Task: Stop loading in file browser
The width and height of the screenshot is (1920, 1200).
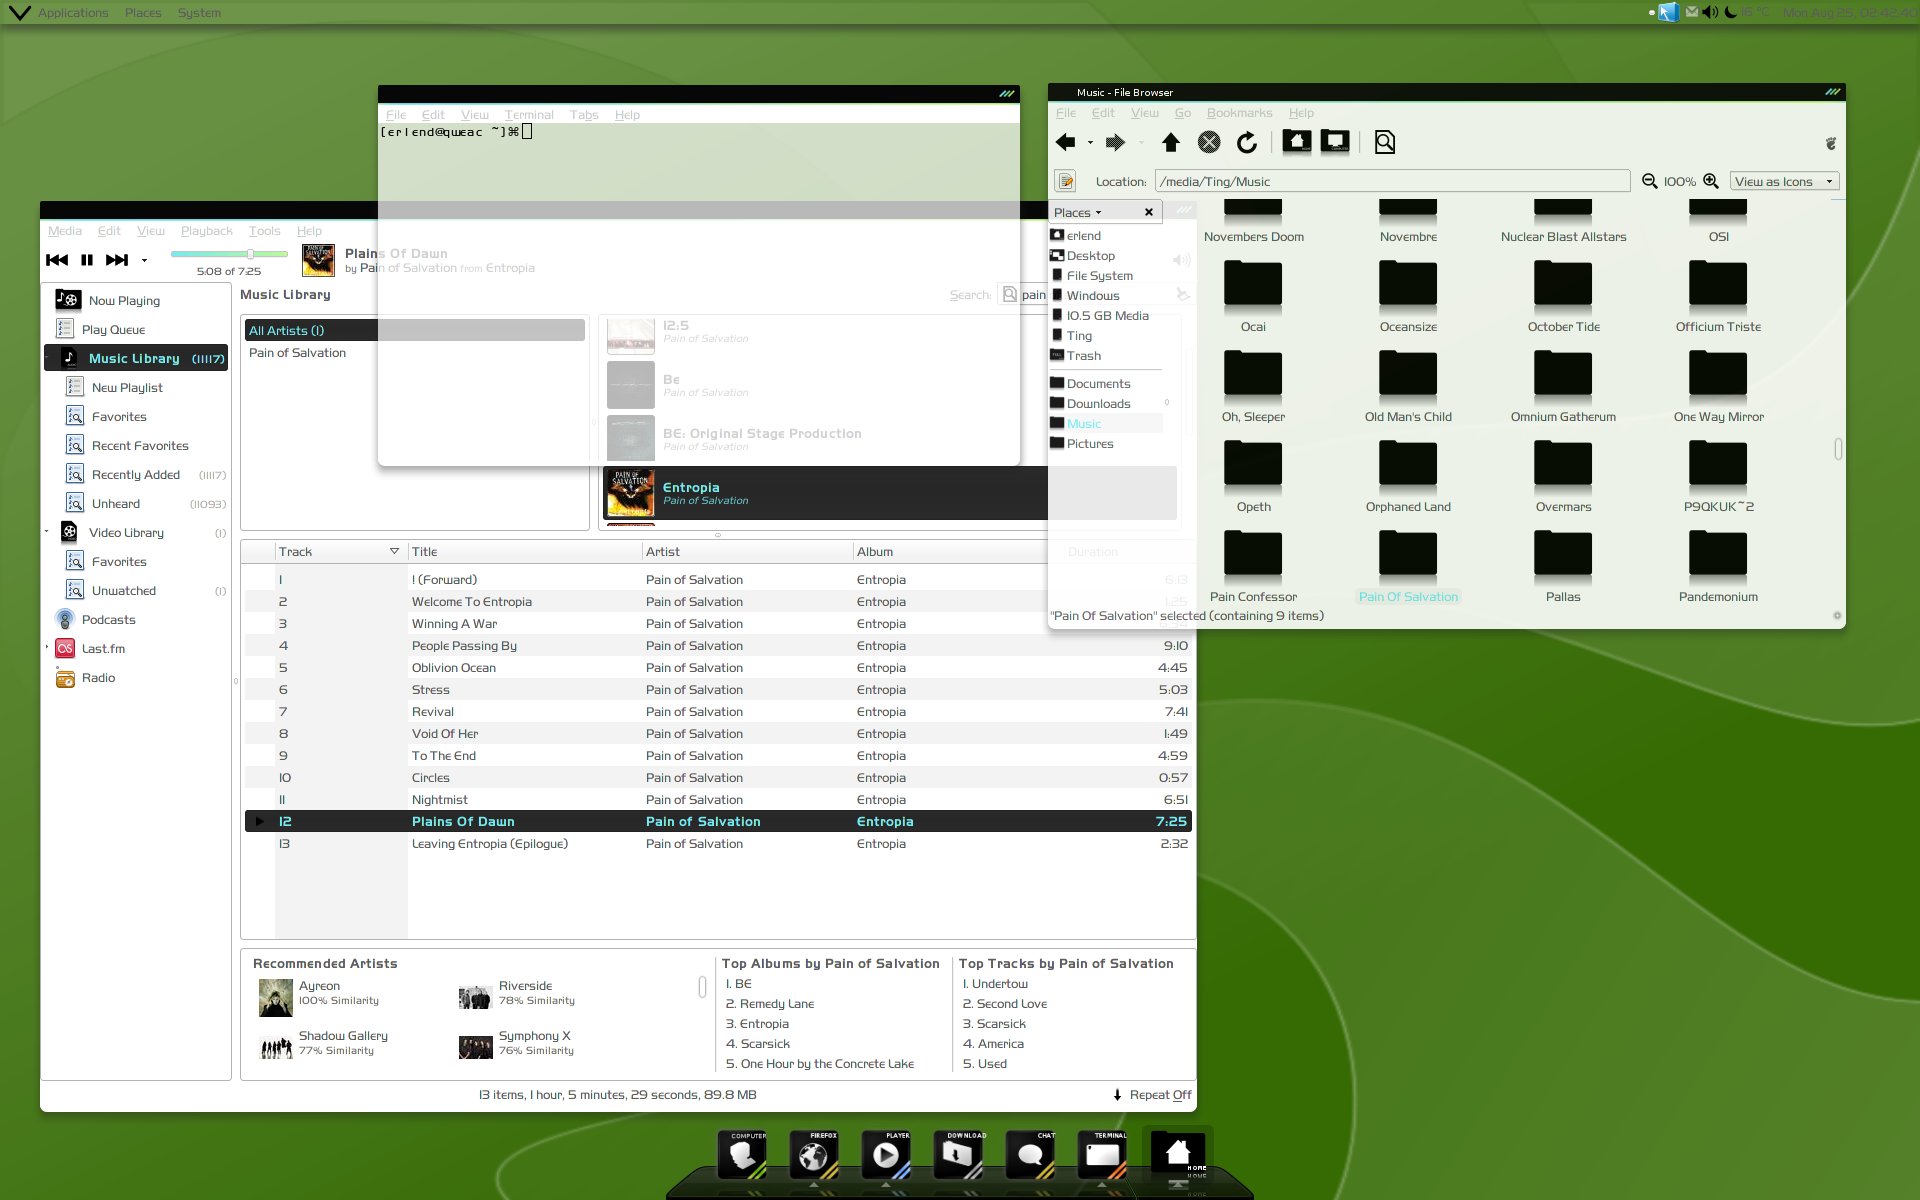Action: 1209,142
